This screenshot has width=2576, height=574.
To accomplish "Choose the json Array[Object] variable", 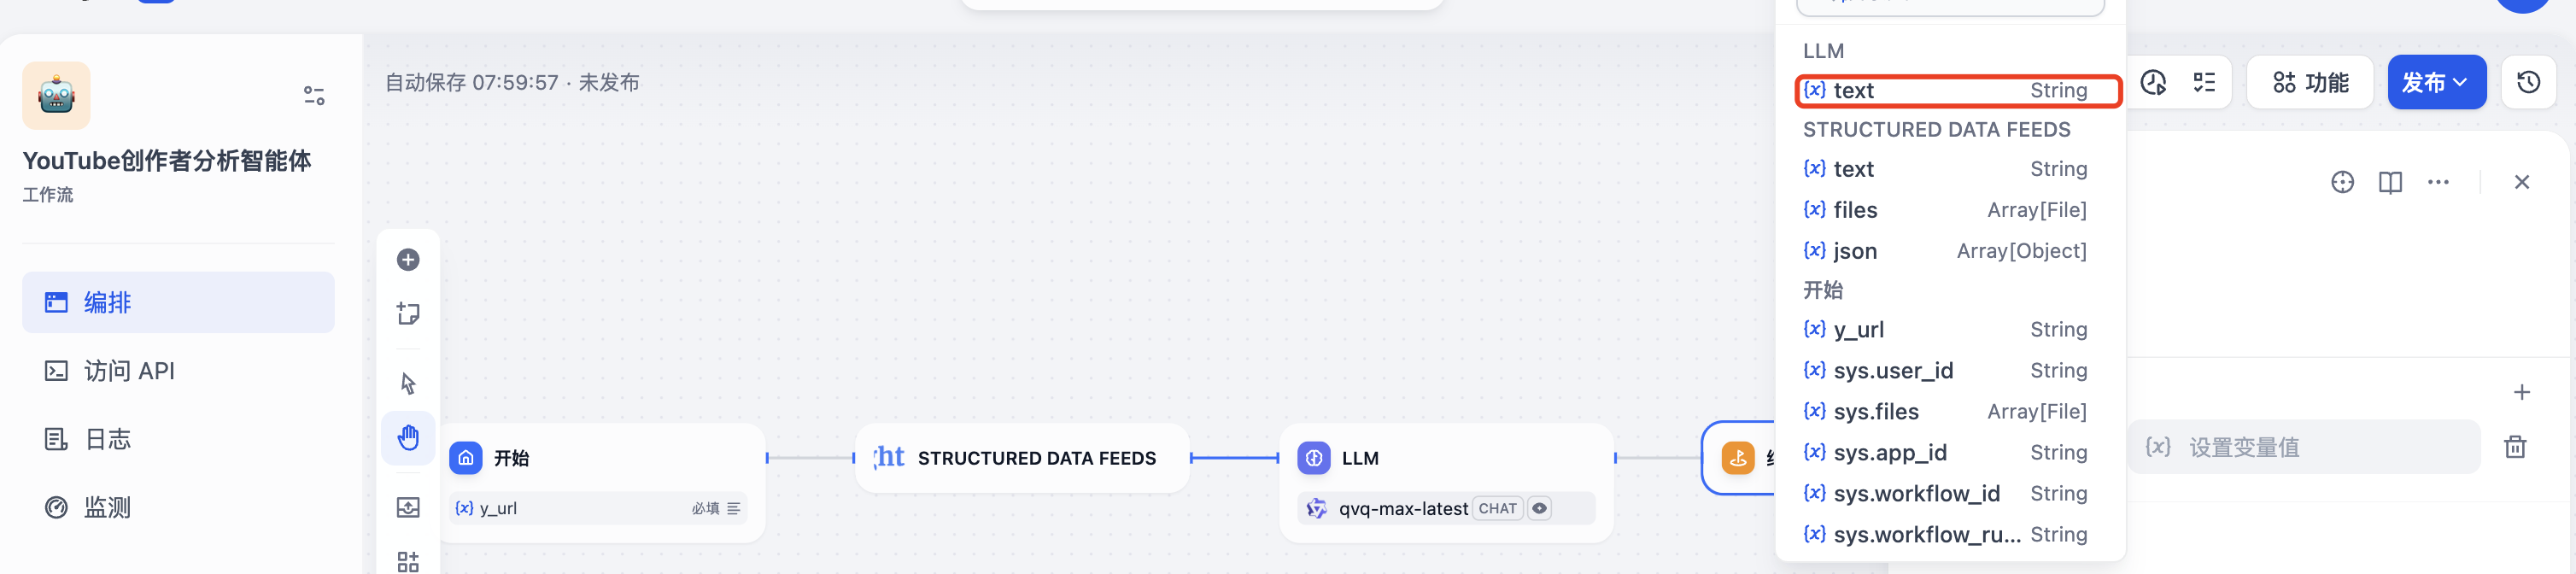I will [x=1944, y=251].
